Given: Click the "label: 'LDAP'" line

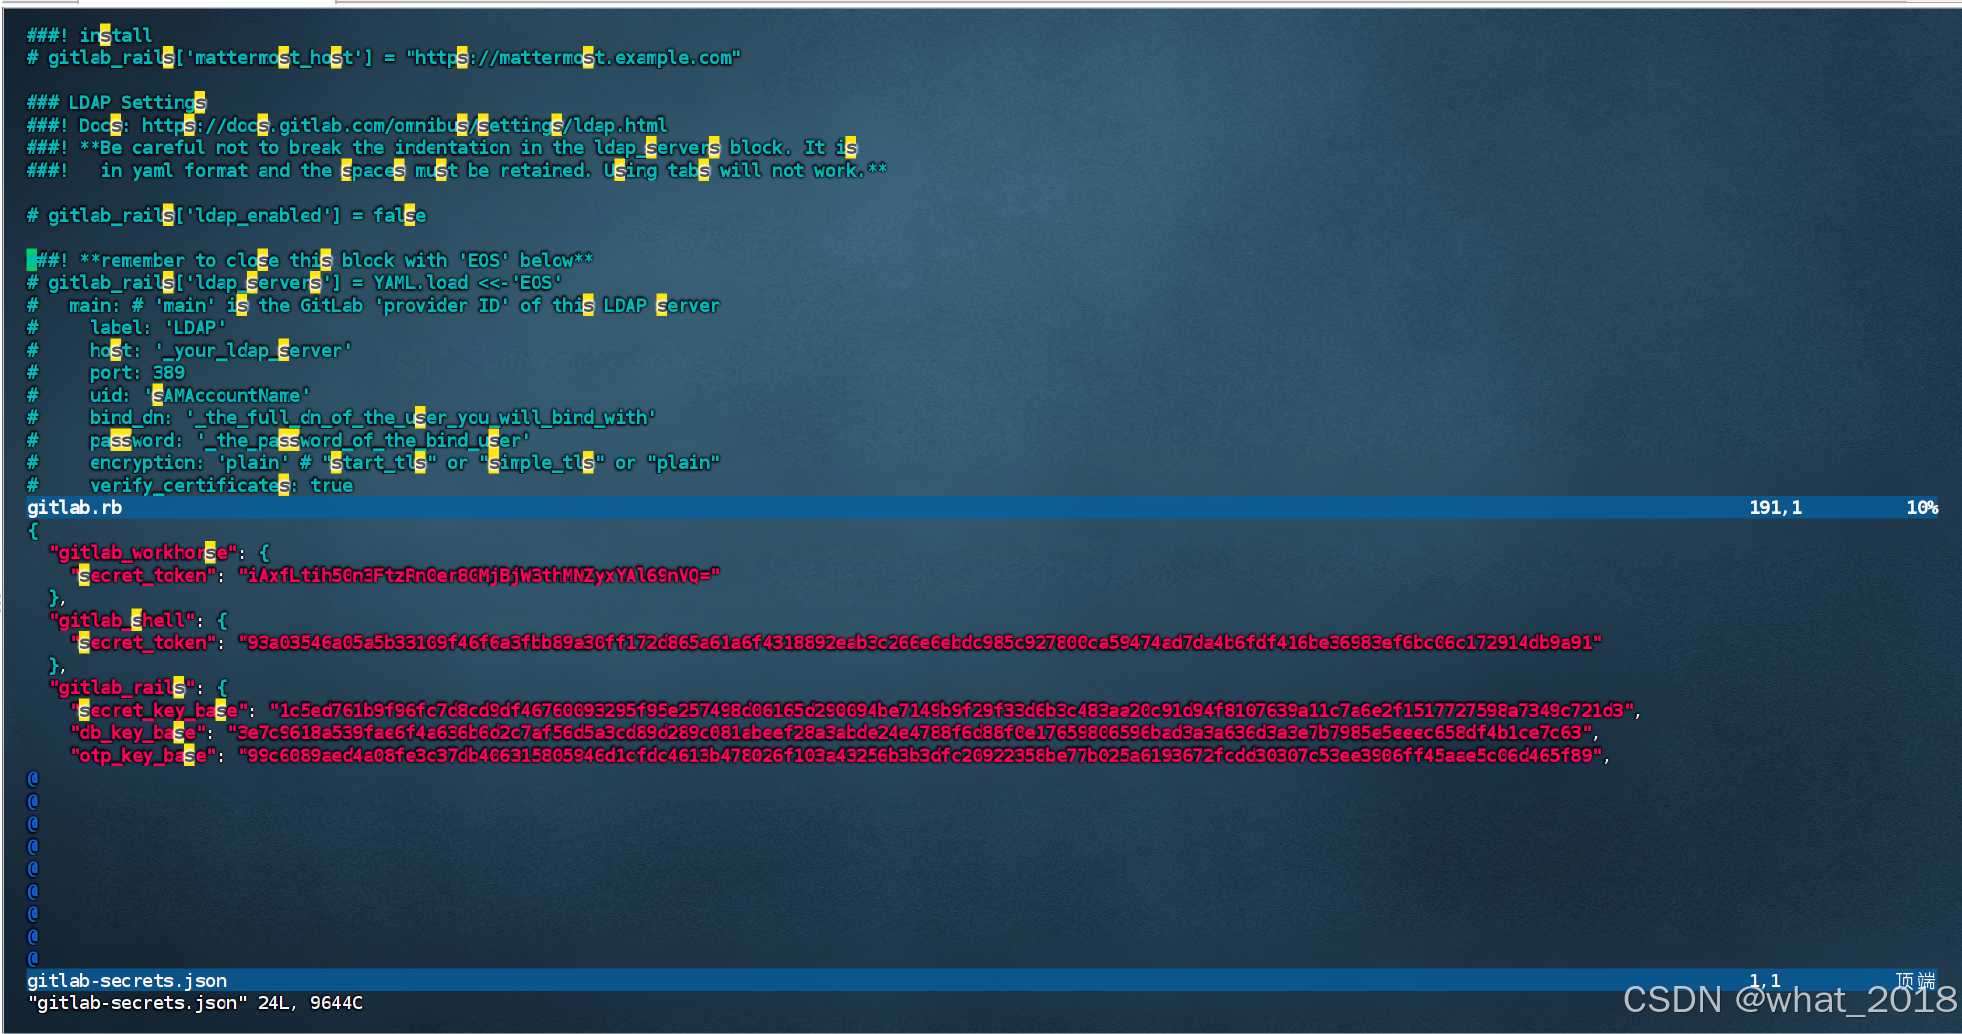Looking at the screenshot, I should [126, 328].
